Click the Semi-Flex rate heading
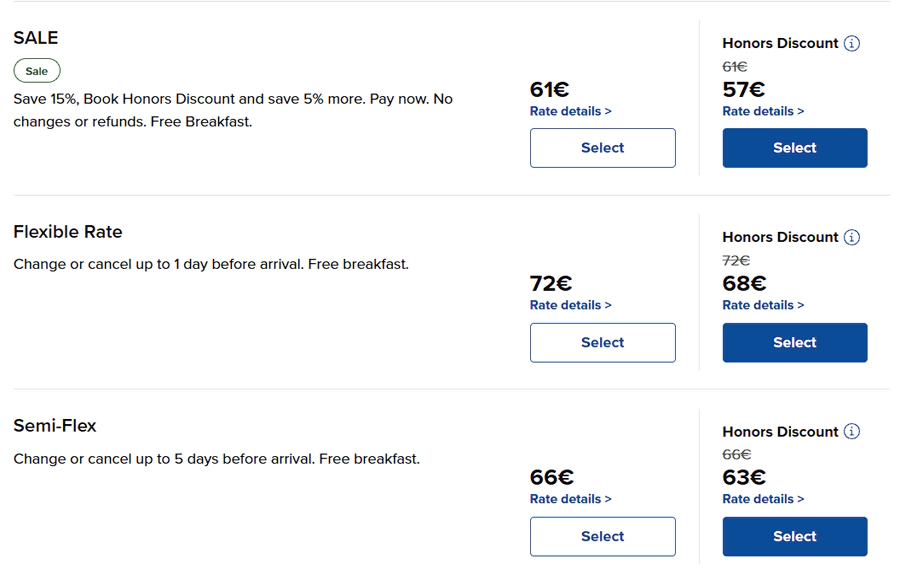900x580 pixels. [x=55, y=426]
